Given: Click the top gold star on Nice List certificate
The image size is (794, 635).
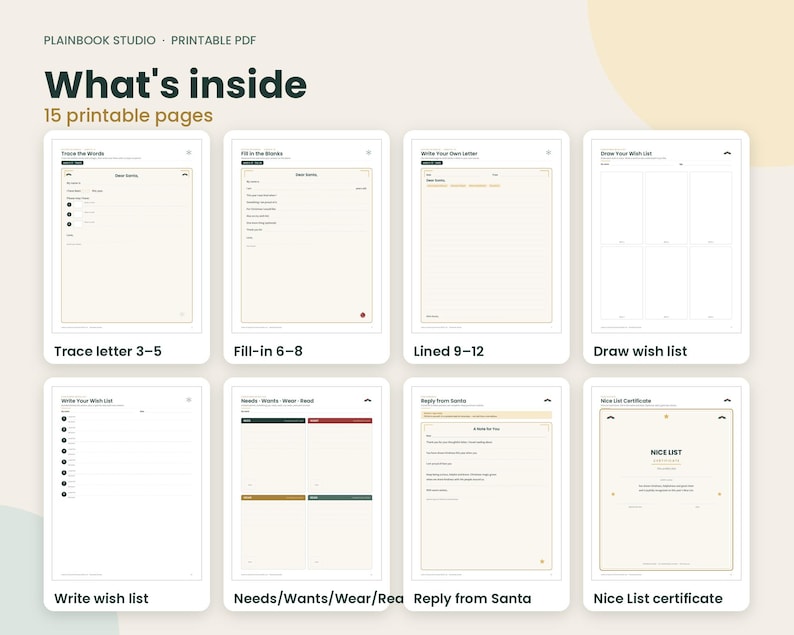Looking at the screenshot, I should [666, 416].
